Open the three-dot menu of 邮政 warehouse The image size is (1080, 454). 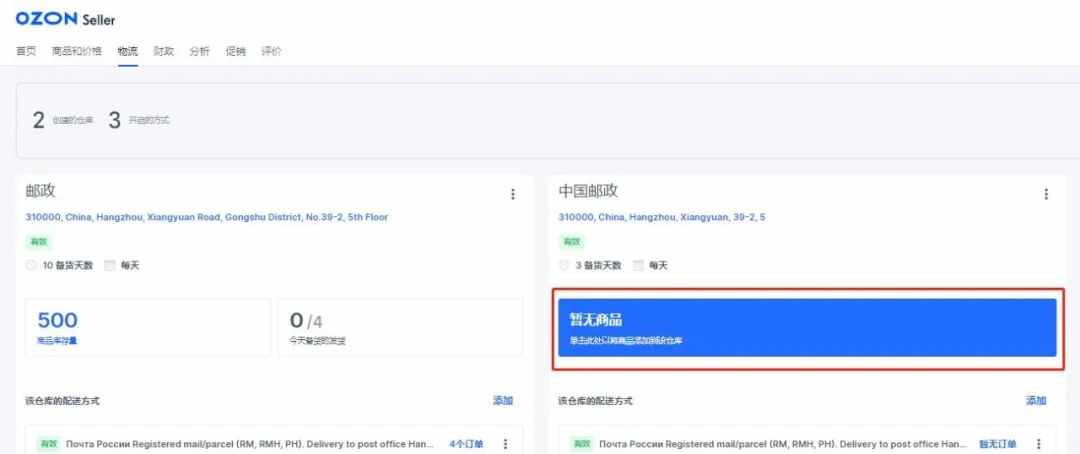(512, 194)
